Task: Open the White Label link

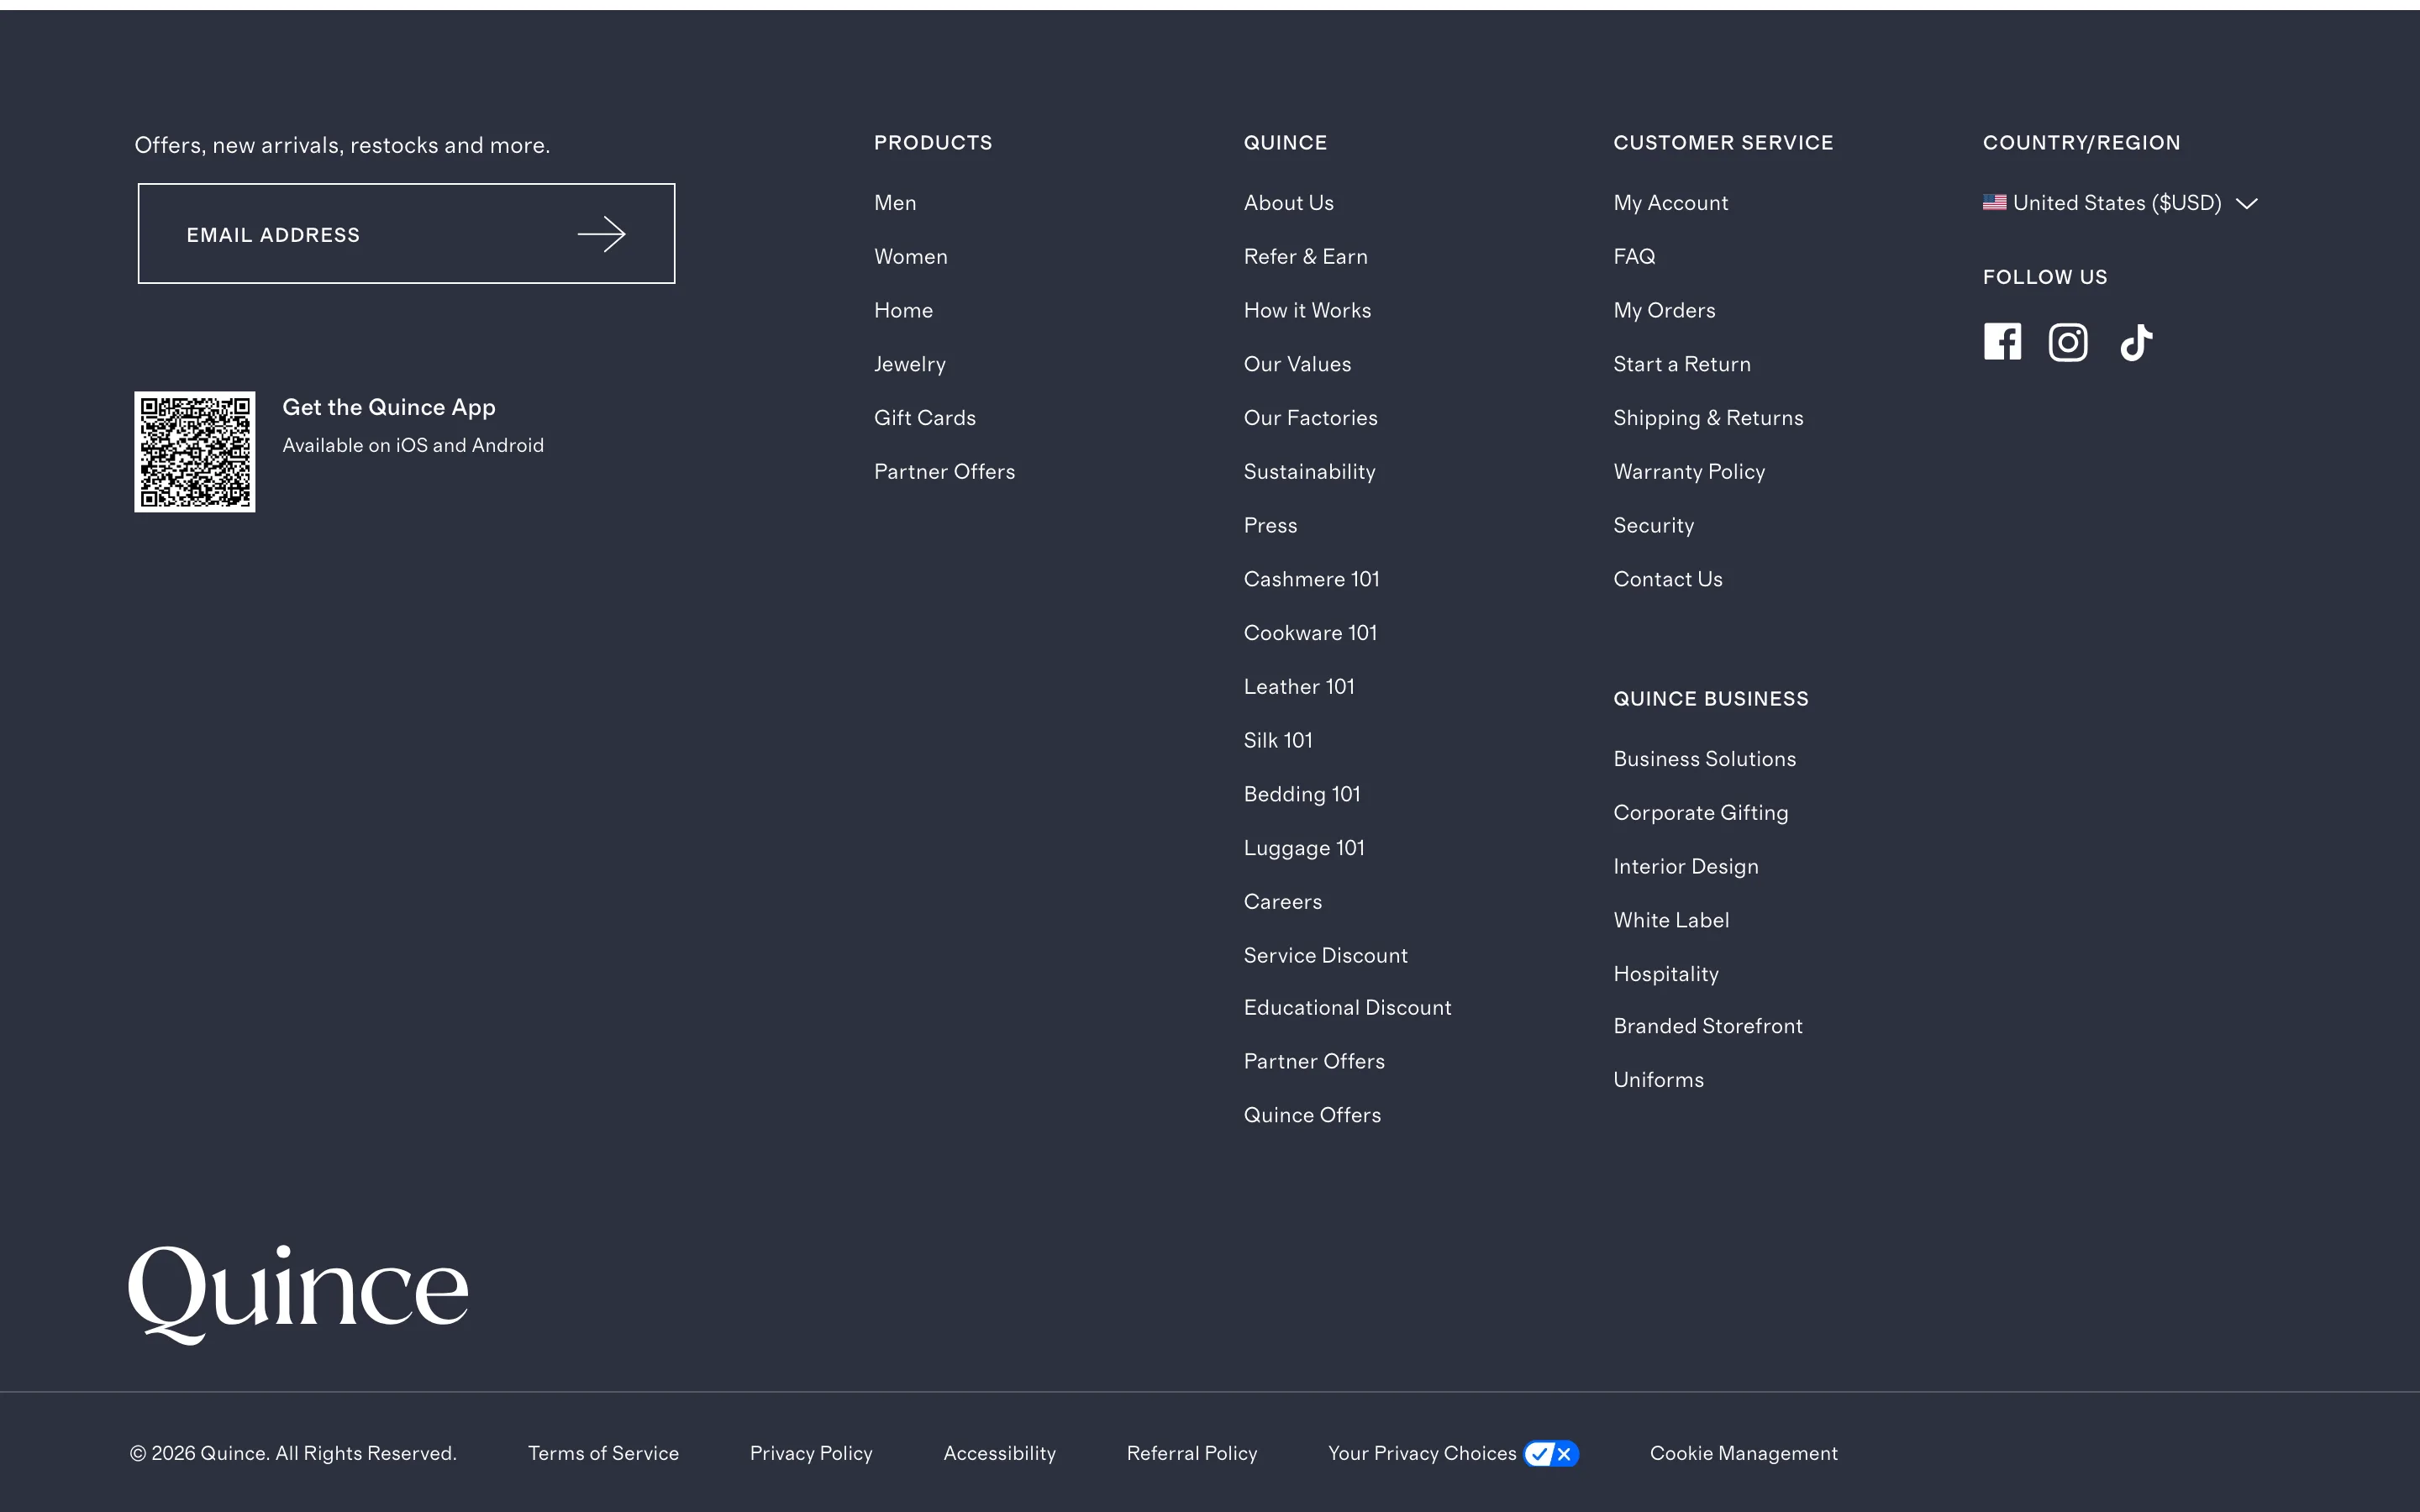Action: (1671, 920)
